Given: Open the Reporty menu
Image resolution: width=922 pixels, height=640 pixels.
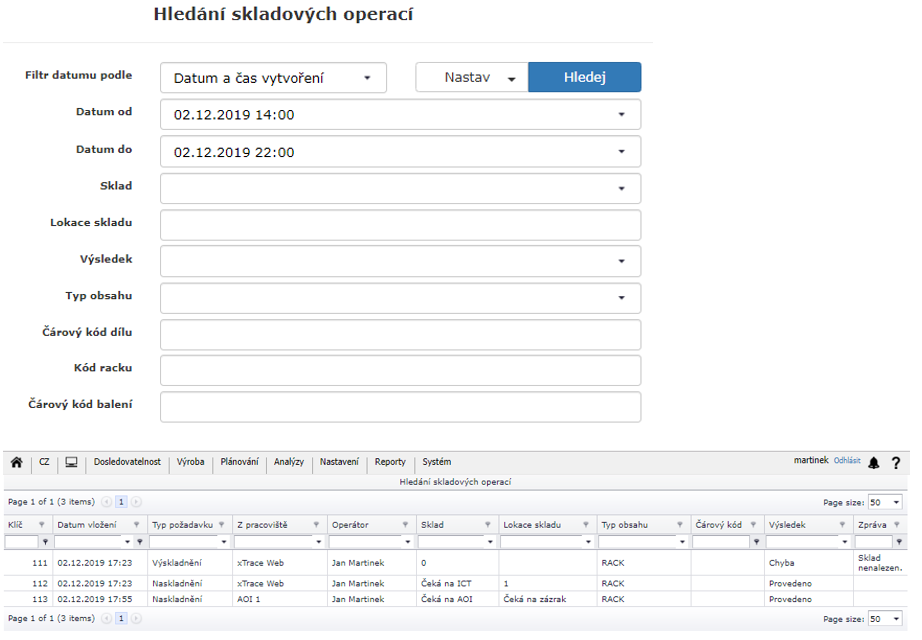Looking at the screenshot, I should pos(390,462).
